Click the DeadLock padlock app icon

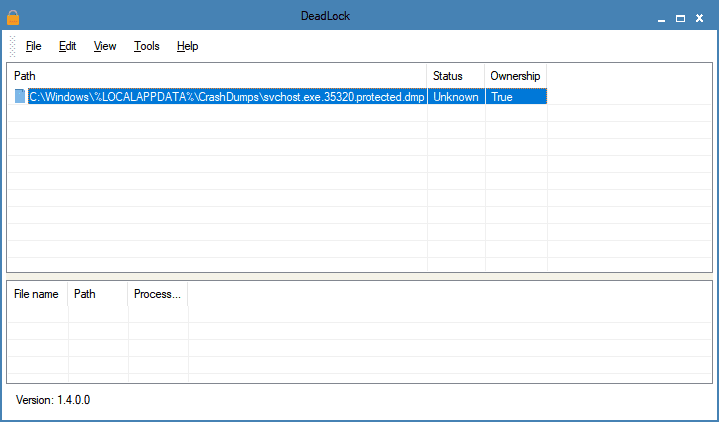click(13, 18)
